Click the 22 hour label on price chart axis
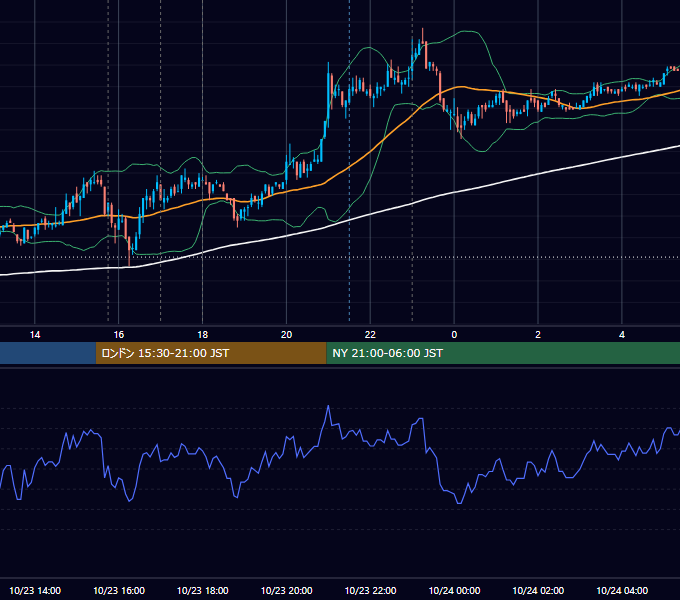 pyautogui.click(x=370, y=335)
